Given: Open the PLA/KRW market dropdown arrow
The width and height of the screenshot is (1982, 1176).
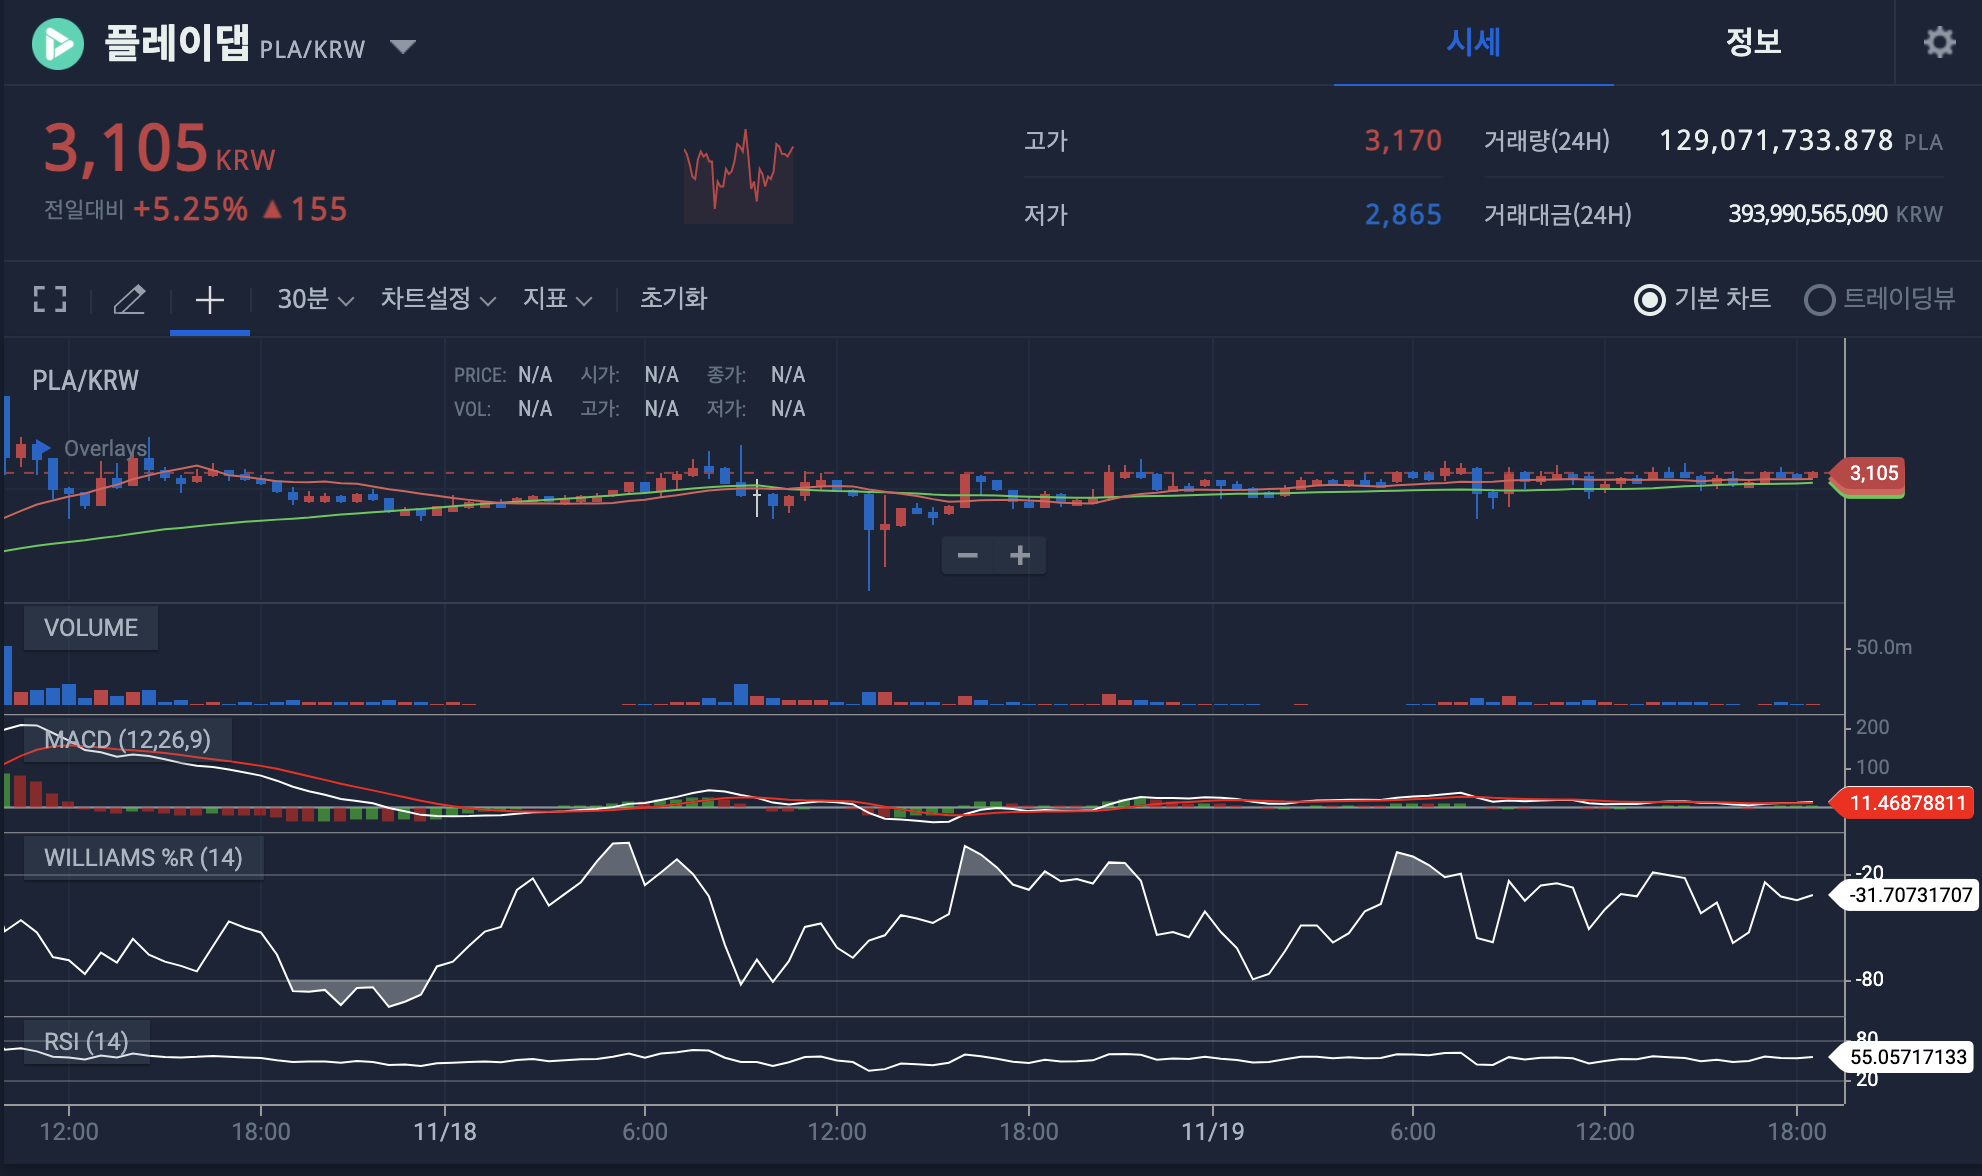Looking at the screenshot, I should (403, 46).
